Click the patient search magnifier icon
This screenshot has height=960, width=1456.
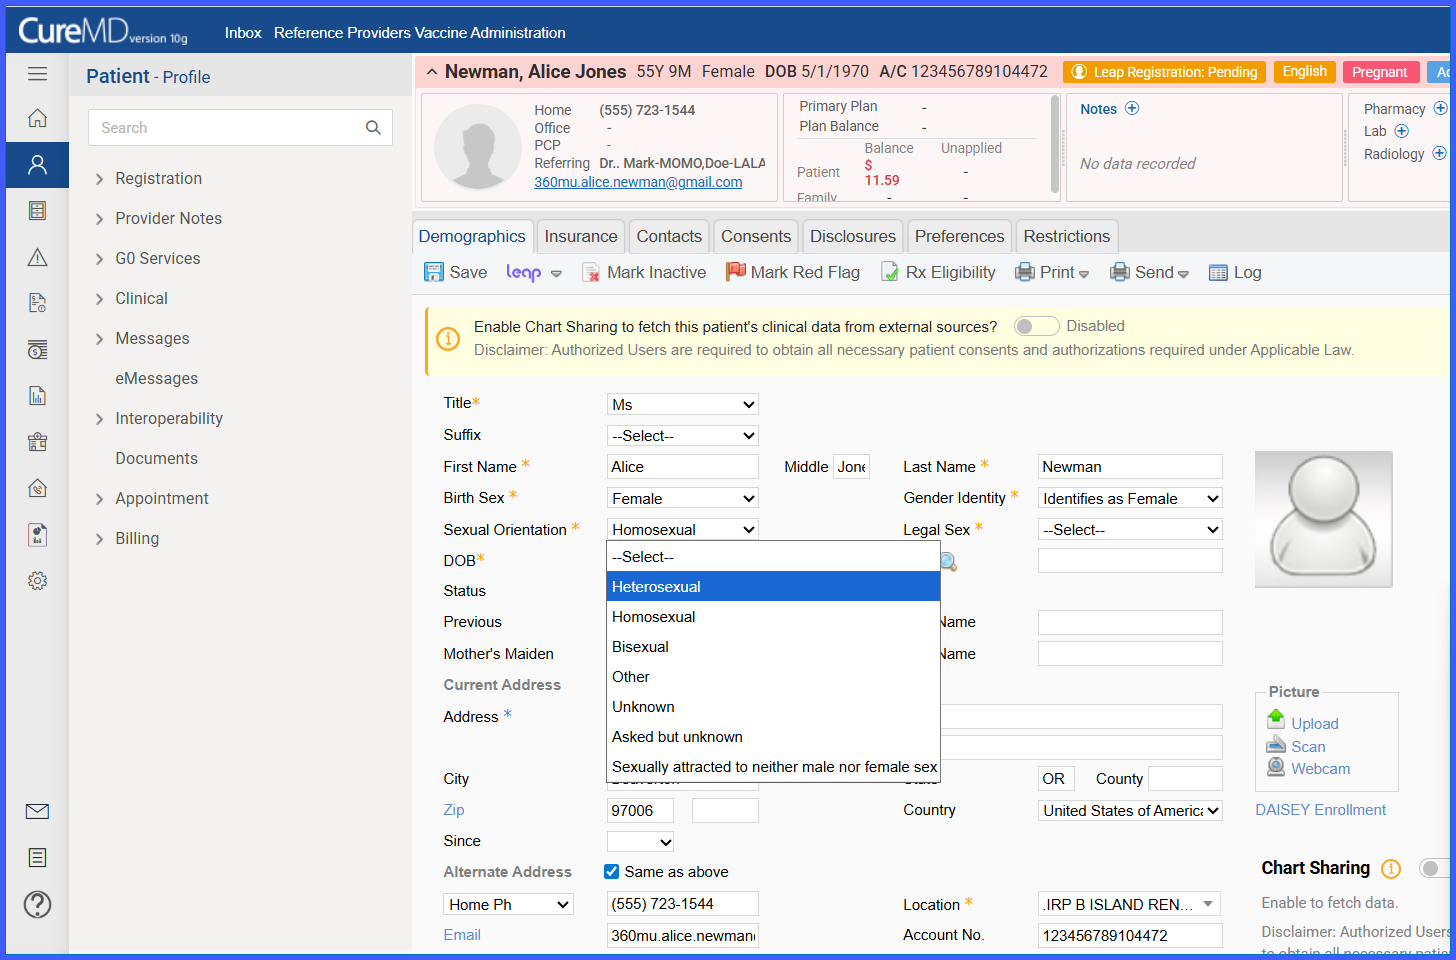click(373, 127)
